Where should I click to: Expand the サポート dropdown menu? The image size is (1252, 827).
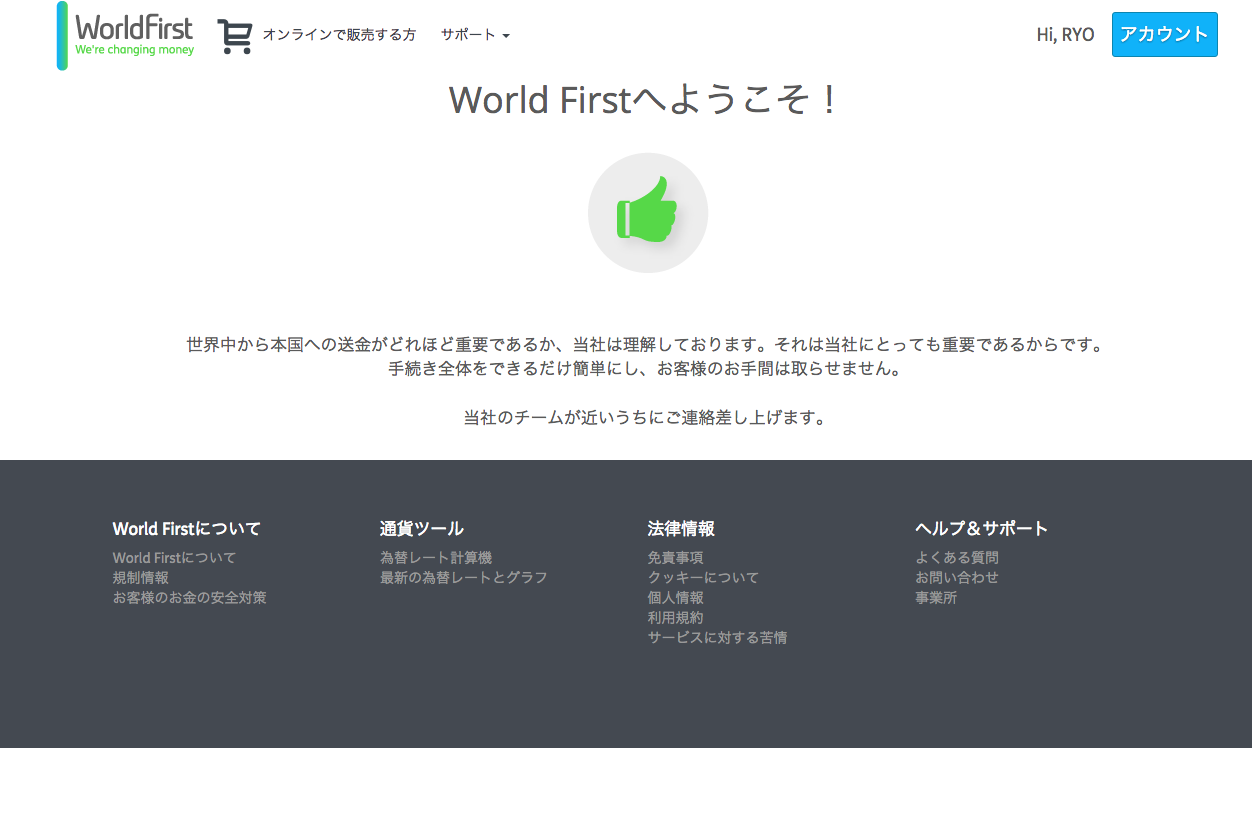tap(475, 35)
